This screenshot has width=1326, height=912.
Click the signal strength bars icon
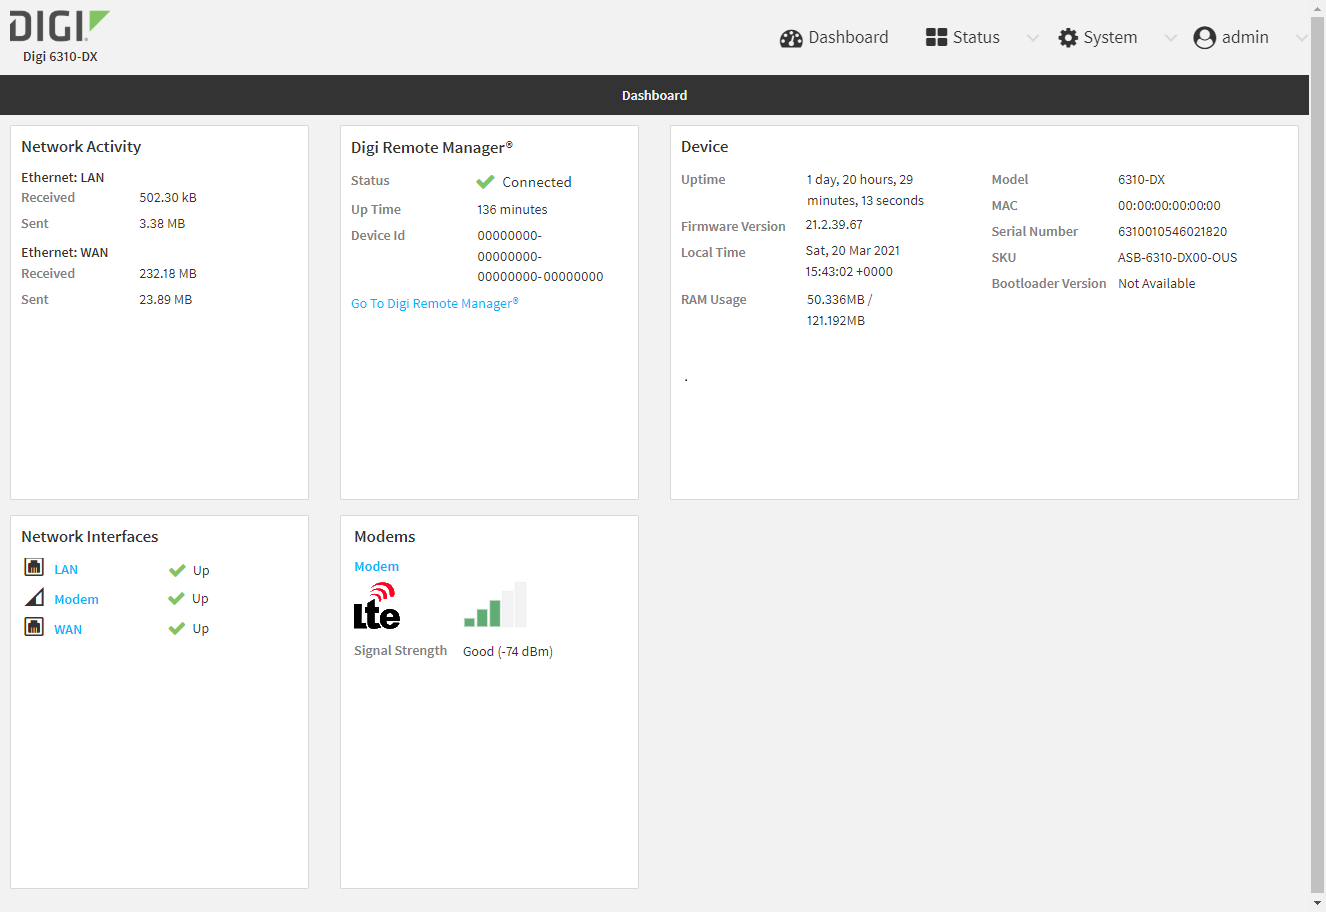pos(495,604)
